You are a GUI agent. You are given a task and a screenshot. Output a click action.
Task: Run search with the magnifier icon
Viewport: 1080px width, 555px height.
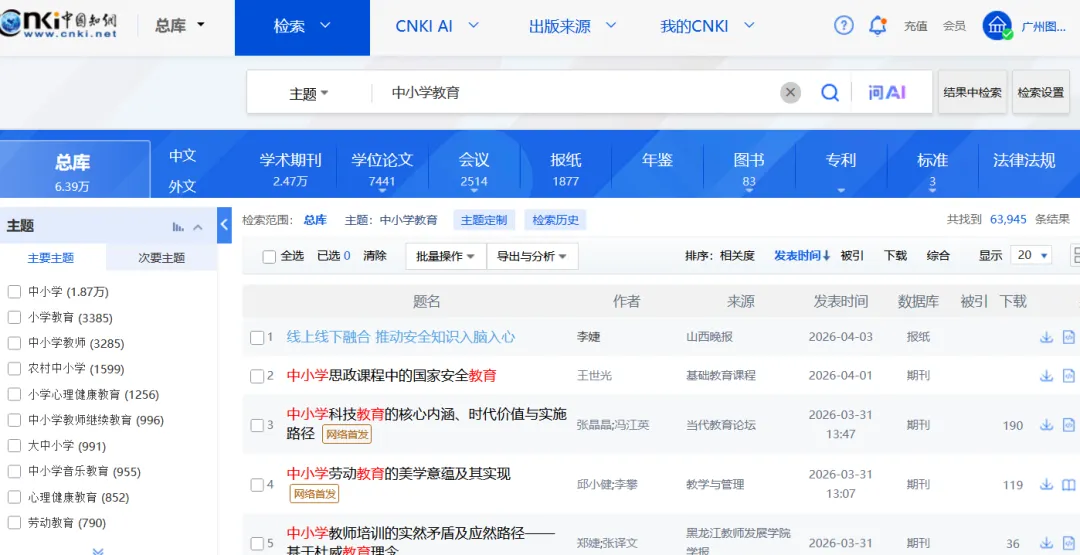[x=830, y=92]
